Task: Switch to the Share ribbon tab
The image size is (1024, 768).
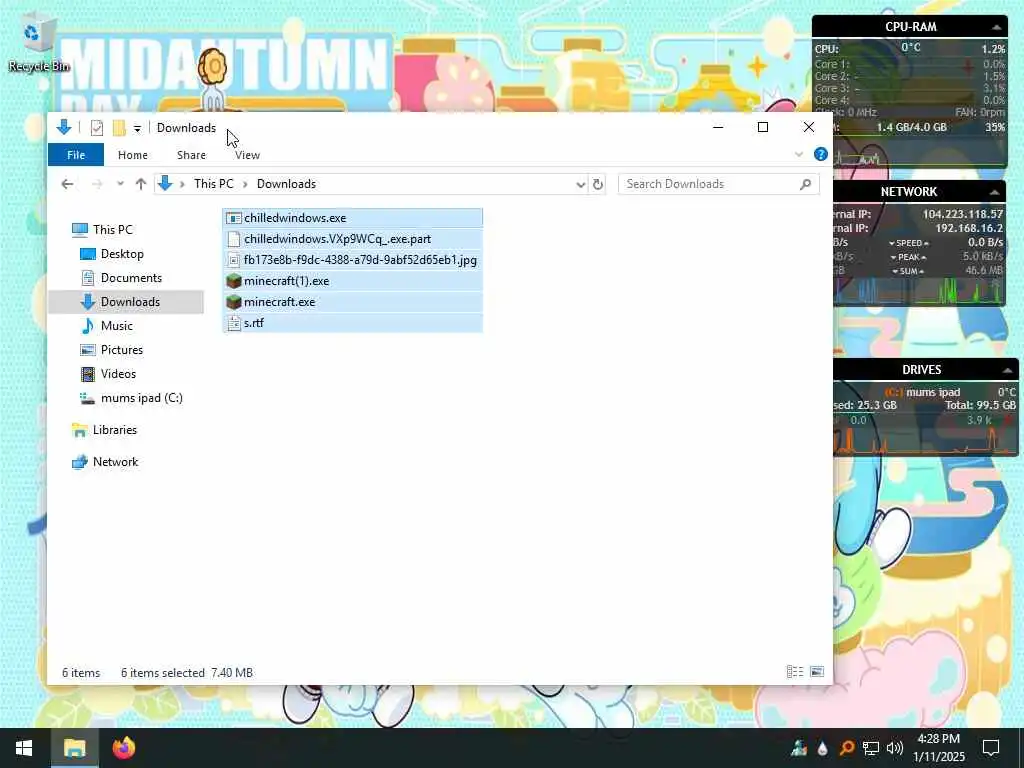Action: click(x=191, y=155)
